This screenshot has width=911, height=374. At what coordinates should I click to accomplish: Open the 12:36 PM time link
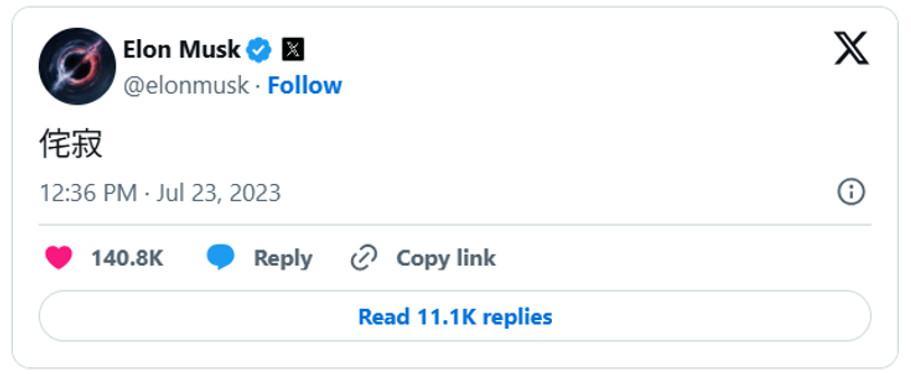pyautogui.click(x=88, y=193)
